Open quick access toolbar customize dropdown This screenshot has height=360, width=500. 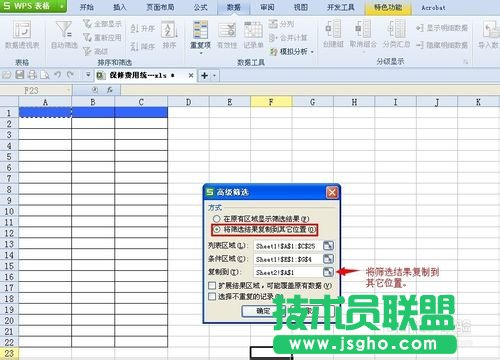pos(88,75)
